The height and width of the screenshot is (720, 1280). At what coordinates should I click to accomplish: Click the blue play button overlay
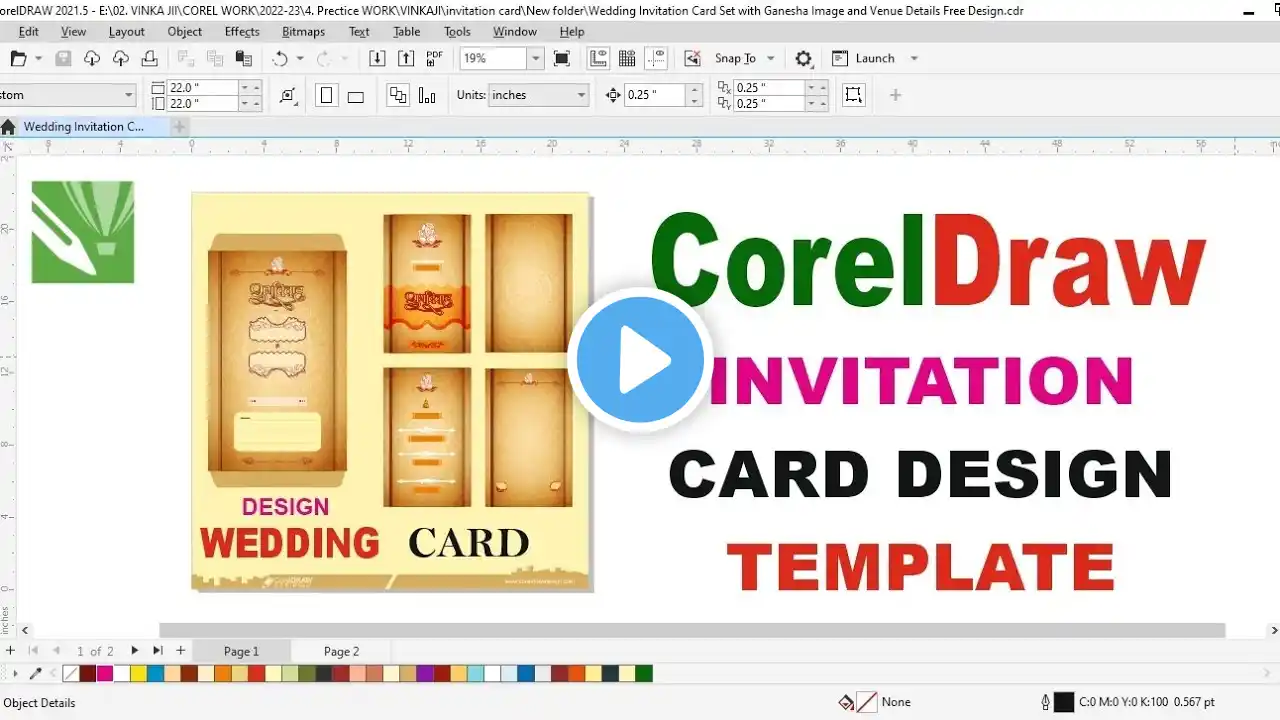click(x=640, y=360)
